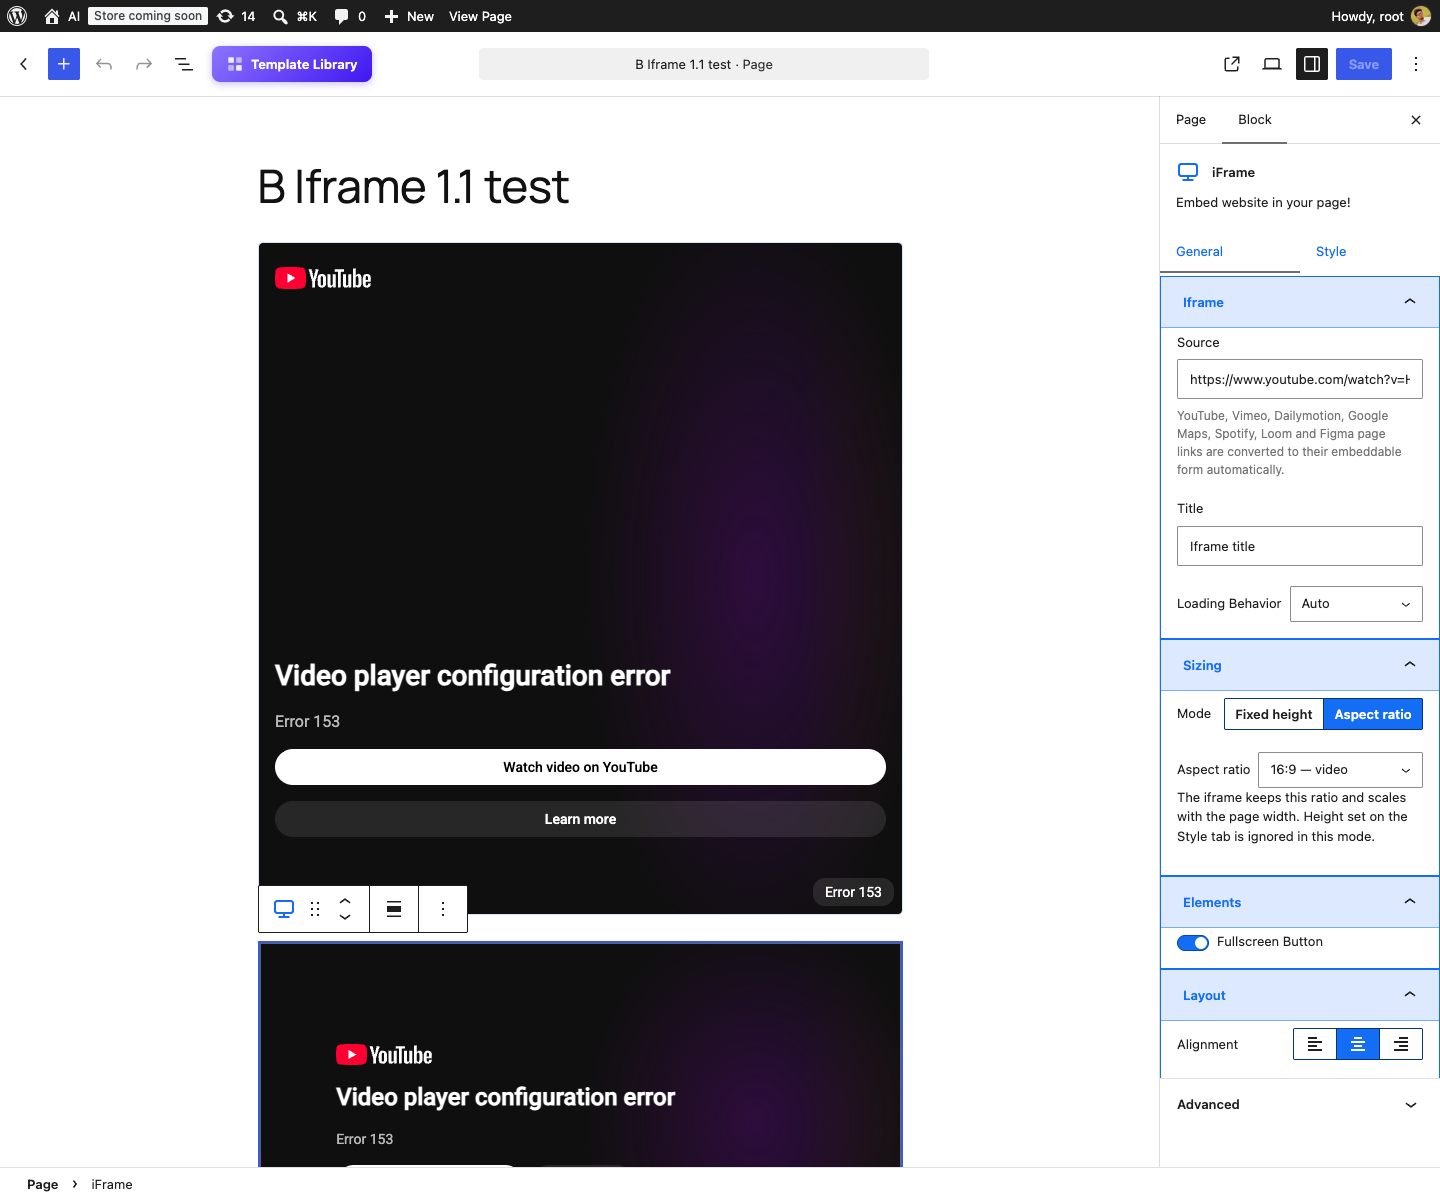The width and height of the screenshot is (1440, 1200).
Task: Click the Error 153 badge in first embed
Action: 853,892
